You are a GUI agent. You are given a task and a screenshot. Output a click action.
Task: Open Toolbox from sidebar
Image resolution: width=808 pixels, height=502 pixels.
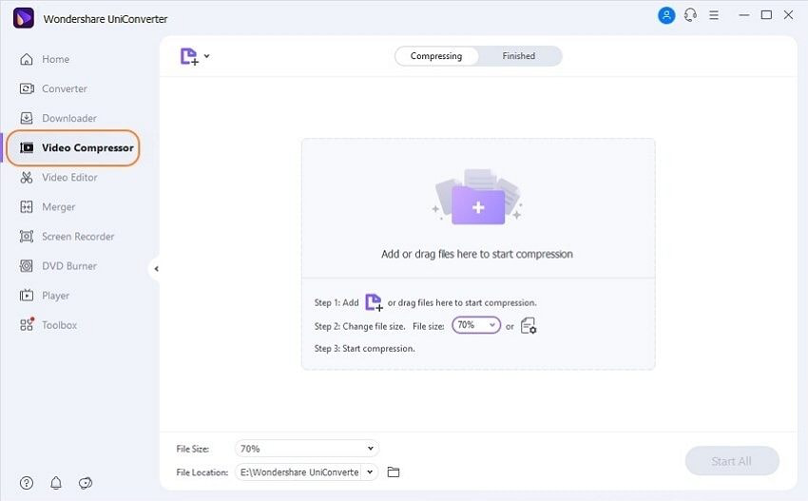[x=59, y=325]
